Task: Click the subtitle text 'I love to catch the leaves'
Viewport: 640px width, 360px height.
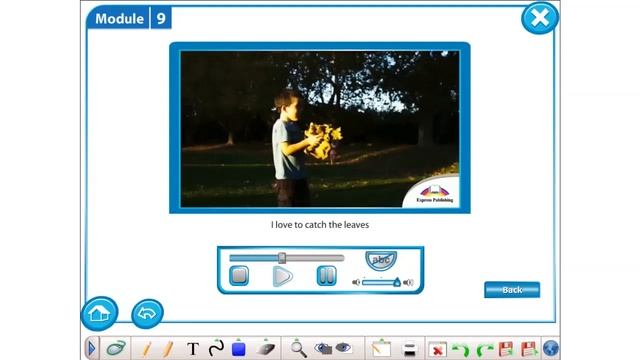Action: [x=320, y=224]
